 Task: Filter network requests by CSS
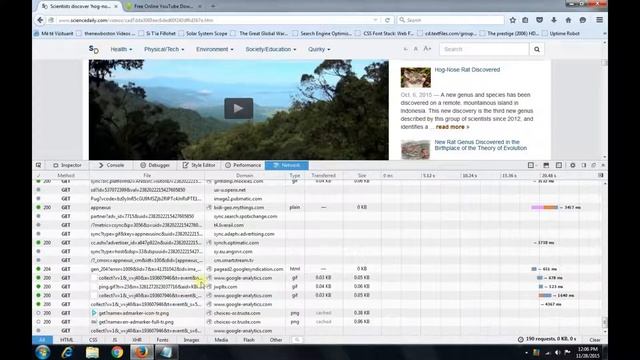pos(93,340)
